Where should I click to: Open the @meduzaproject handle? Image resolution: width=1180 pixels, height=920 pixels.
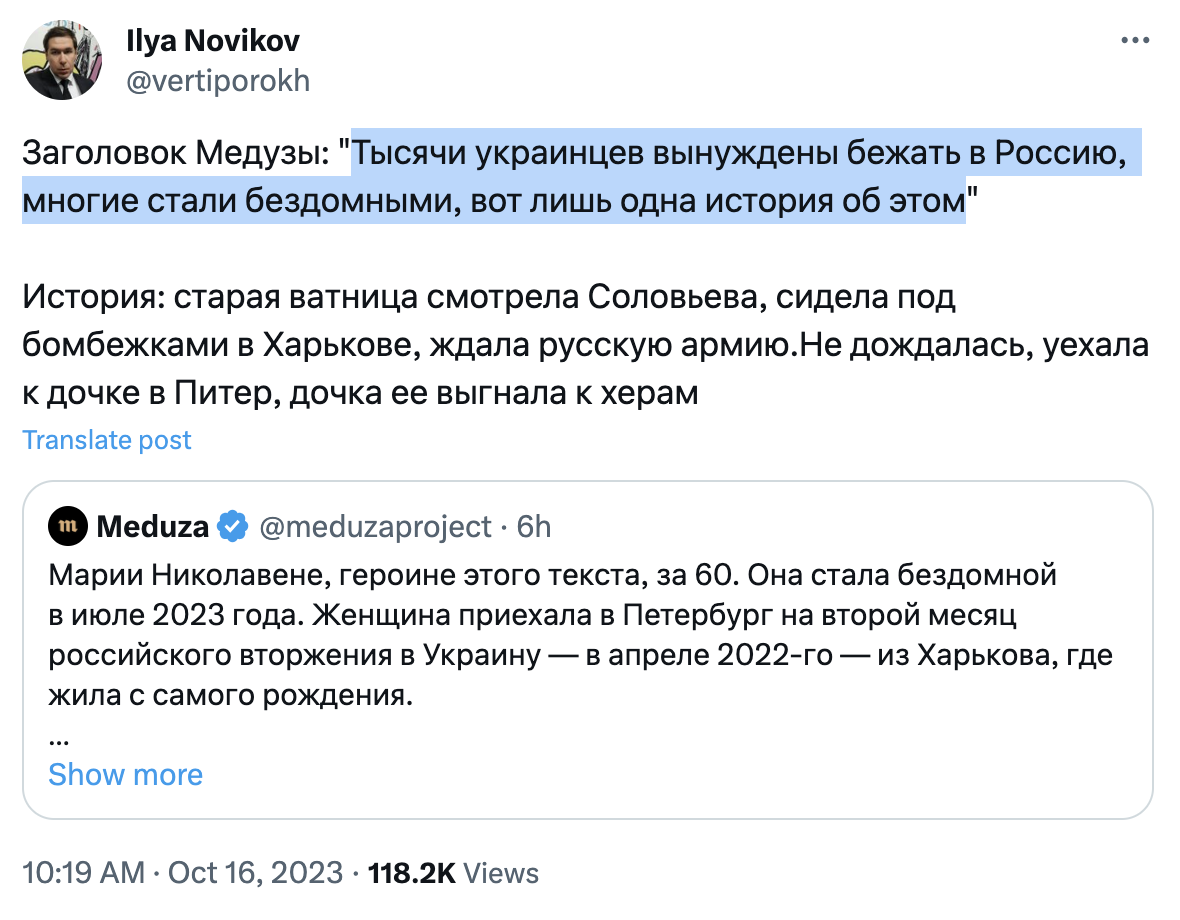375,526
